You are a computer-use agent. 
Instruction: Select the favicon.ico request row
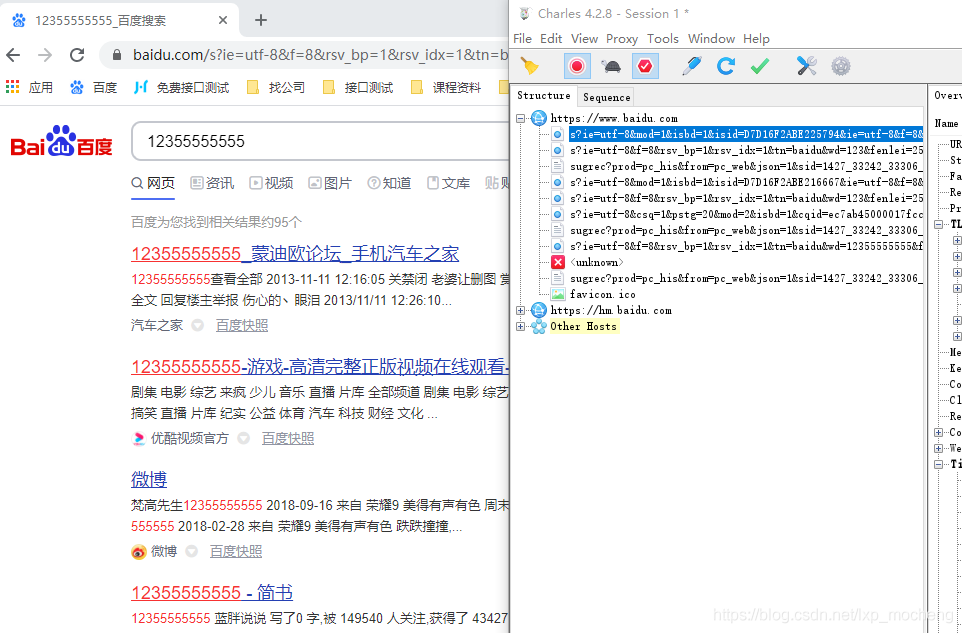pyautogui.click(x=602, y=294)
